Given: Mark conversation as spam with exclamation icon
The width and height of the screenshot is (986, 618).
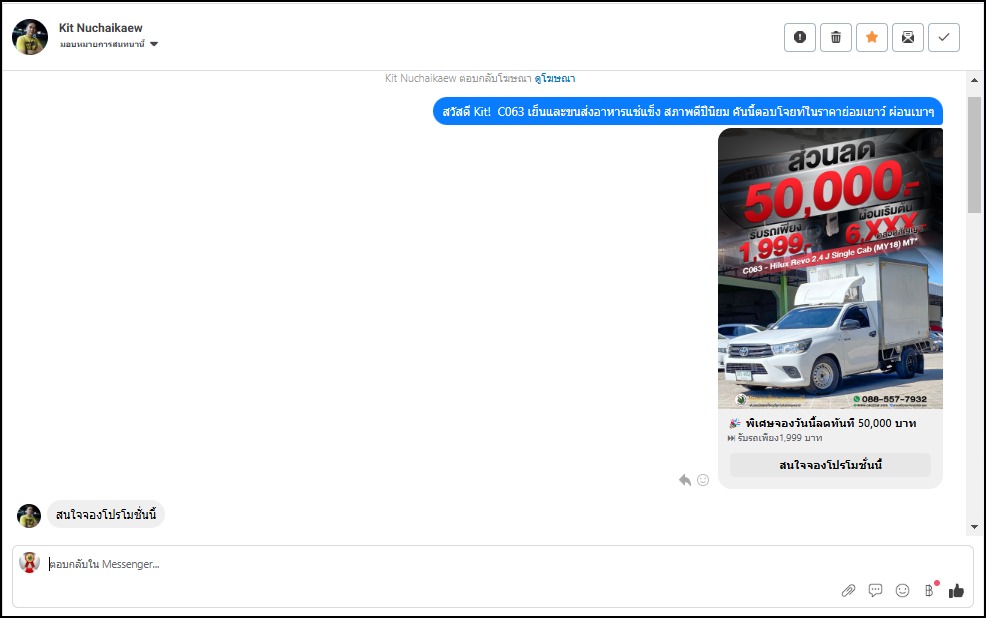Looking at the screenshot, I should pyautogui.click(x=799, y=37).
